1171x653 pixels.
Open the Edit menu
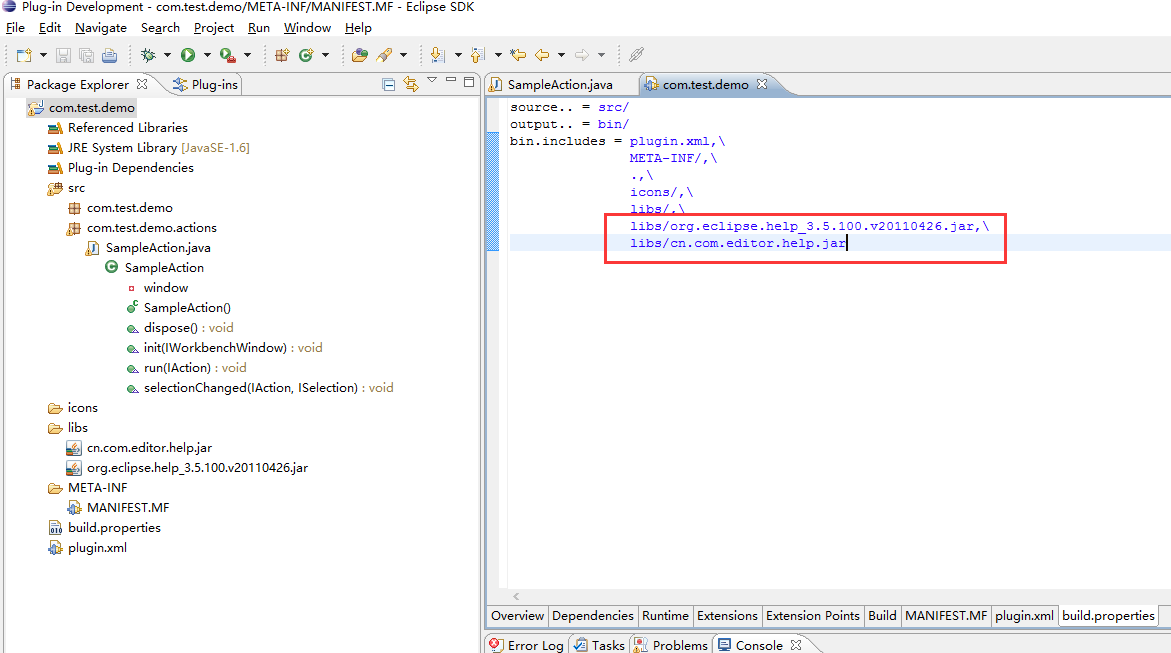click(50, 28)
